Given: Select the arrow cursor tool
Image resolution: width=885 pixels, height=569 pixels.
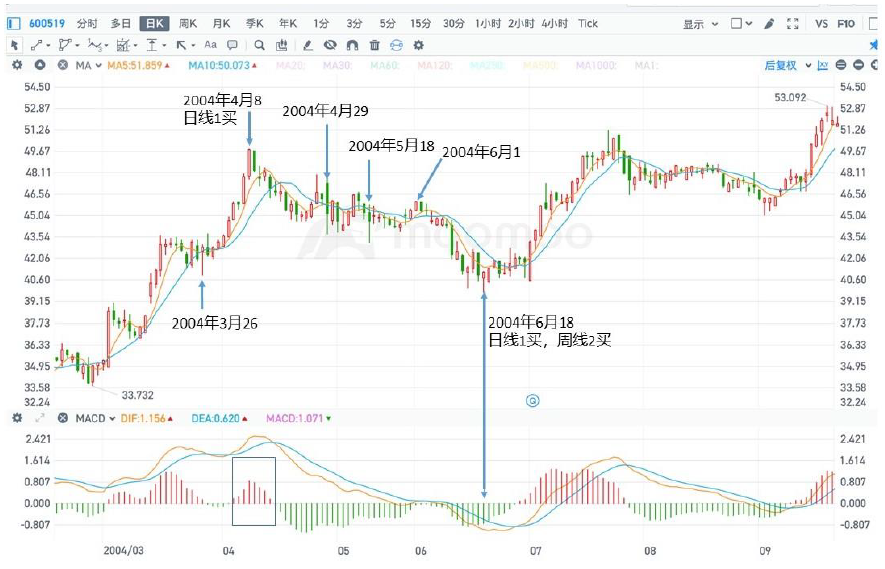Looking at the screenshot, I should tap(15, 45).
